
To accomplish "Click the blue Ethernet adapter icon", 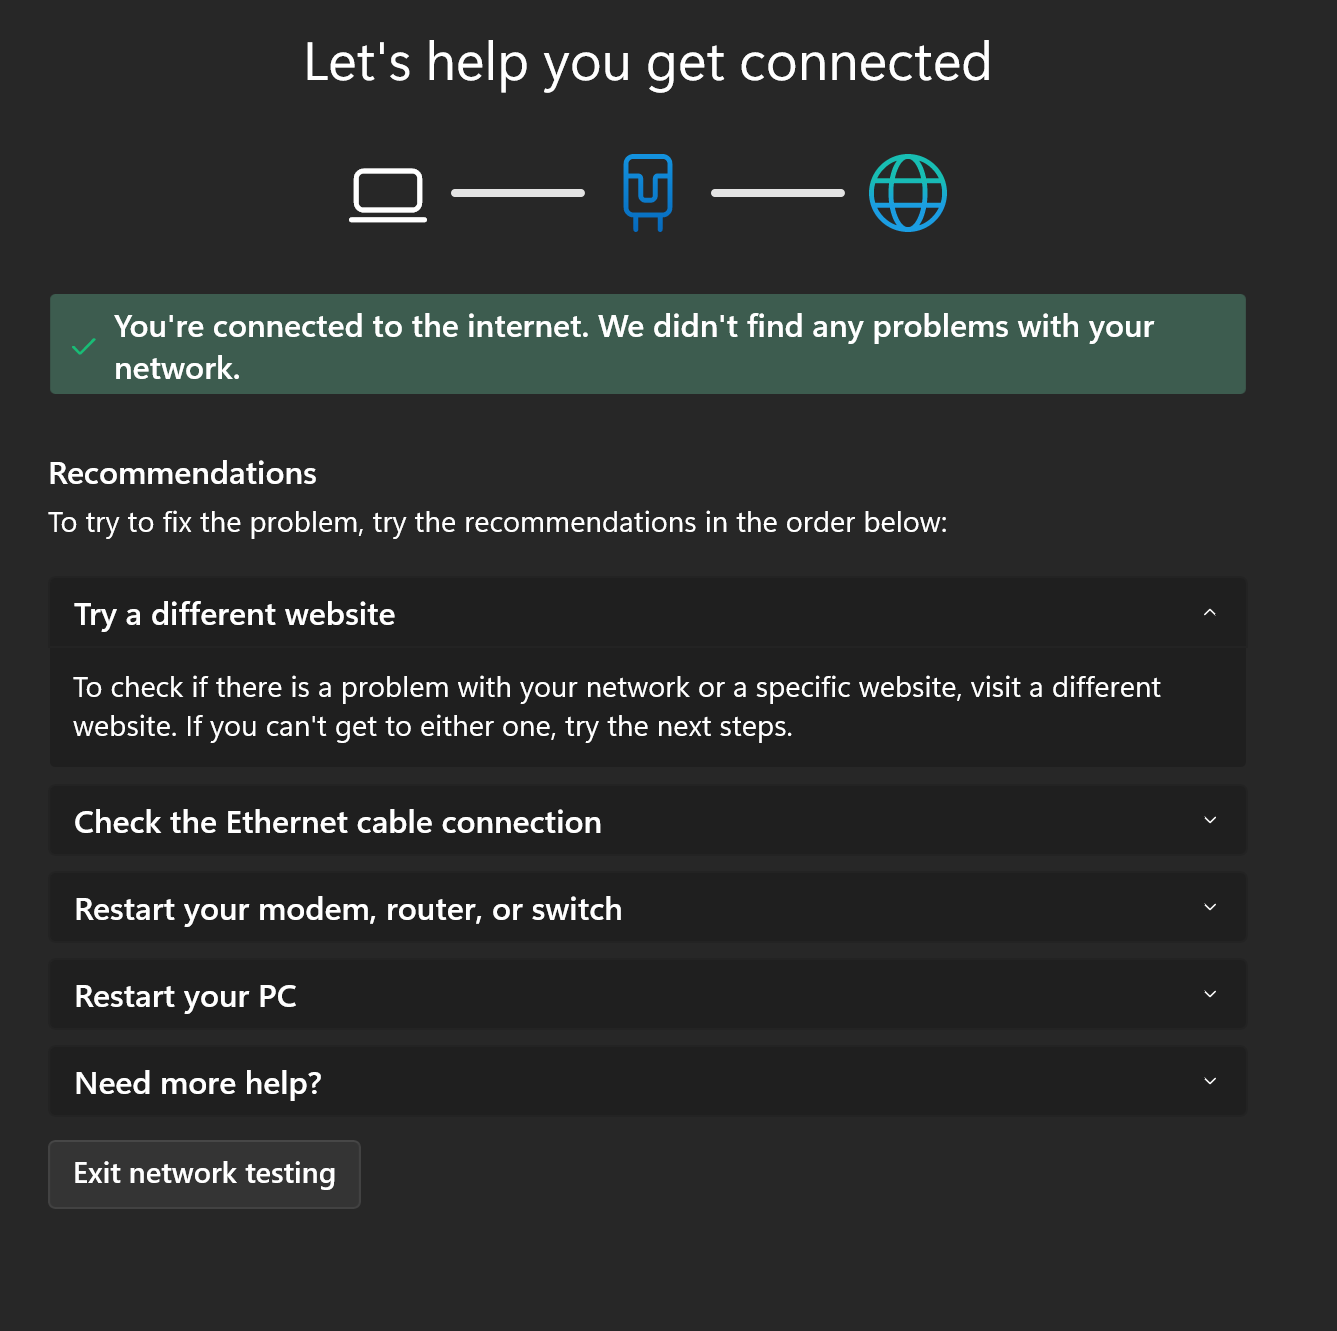I will [648, 193].
